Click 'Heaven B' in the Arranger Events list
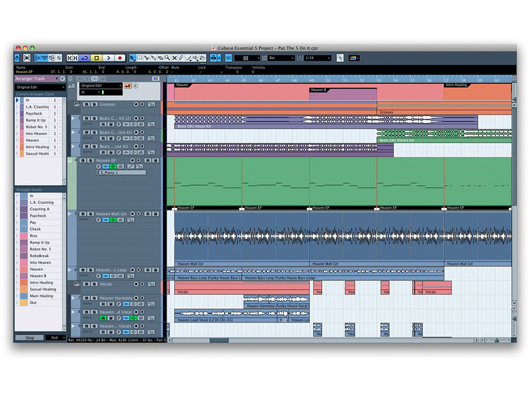 pos(37,276)
